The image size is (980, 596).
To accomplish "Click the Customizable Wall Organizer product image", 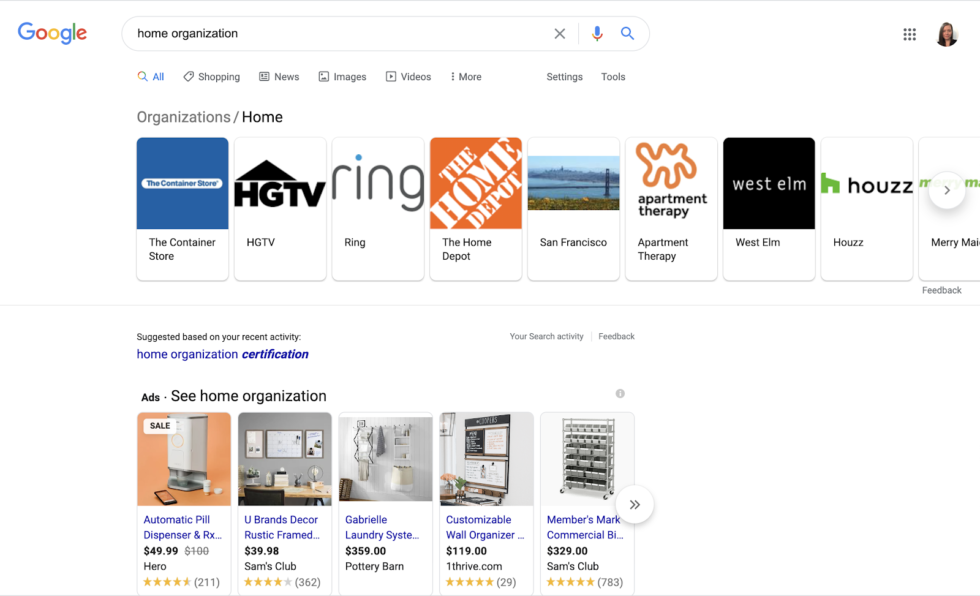I will (x=486, y=459).
